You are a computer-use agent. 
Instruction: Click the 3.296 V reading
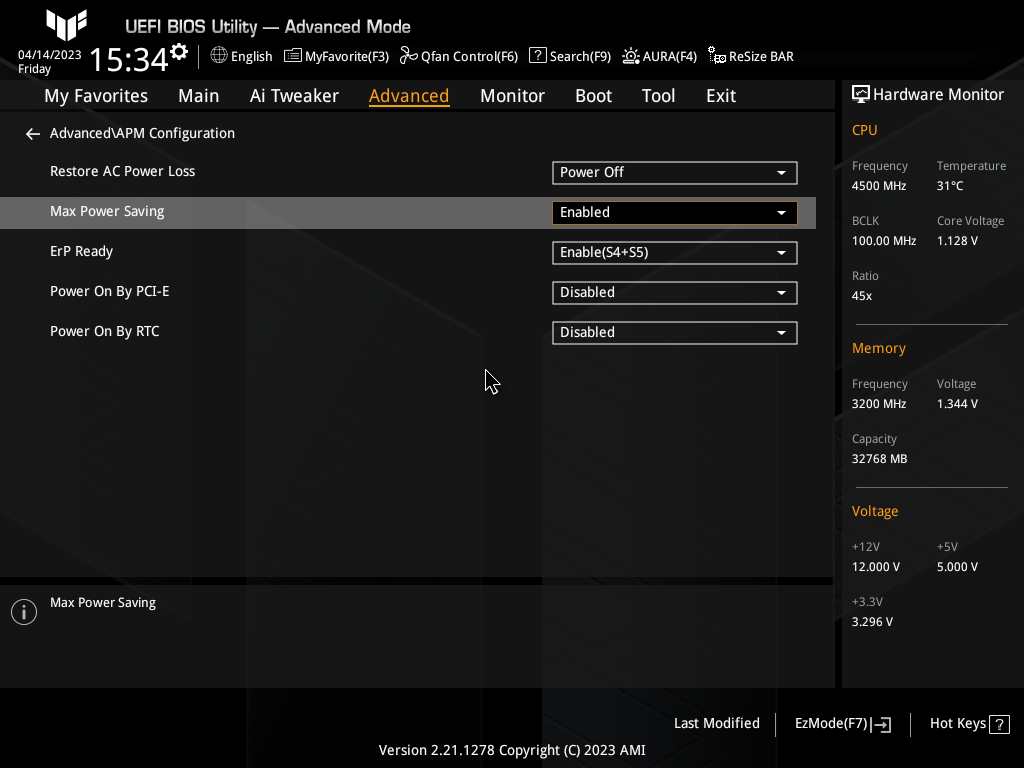872,622
